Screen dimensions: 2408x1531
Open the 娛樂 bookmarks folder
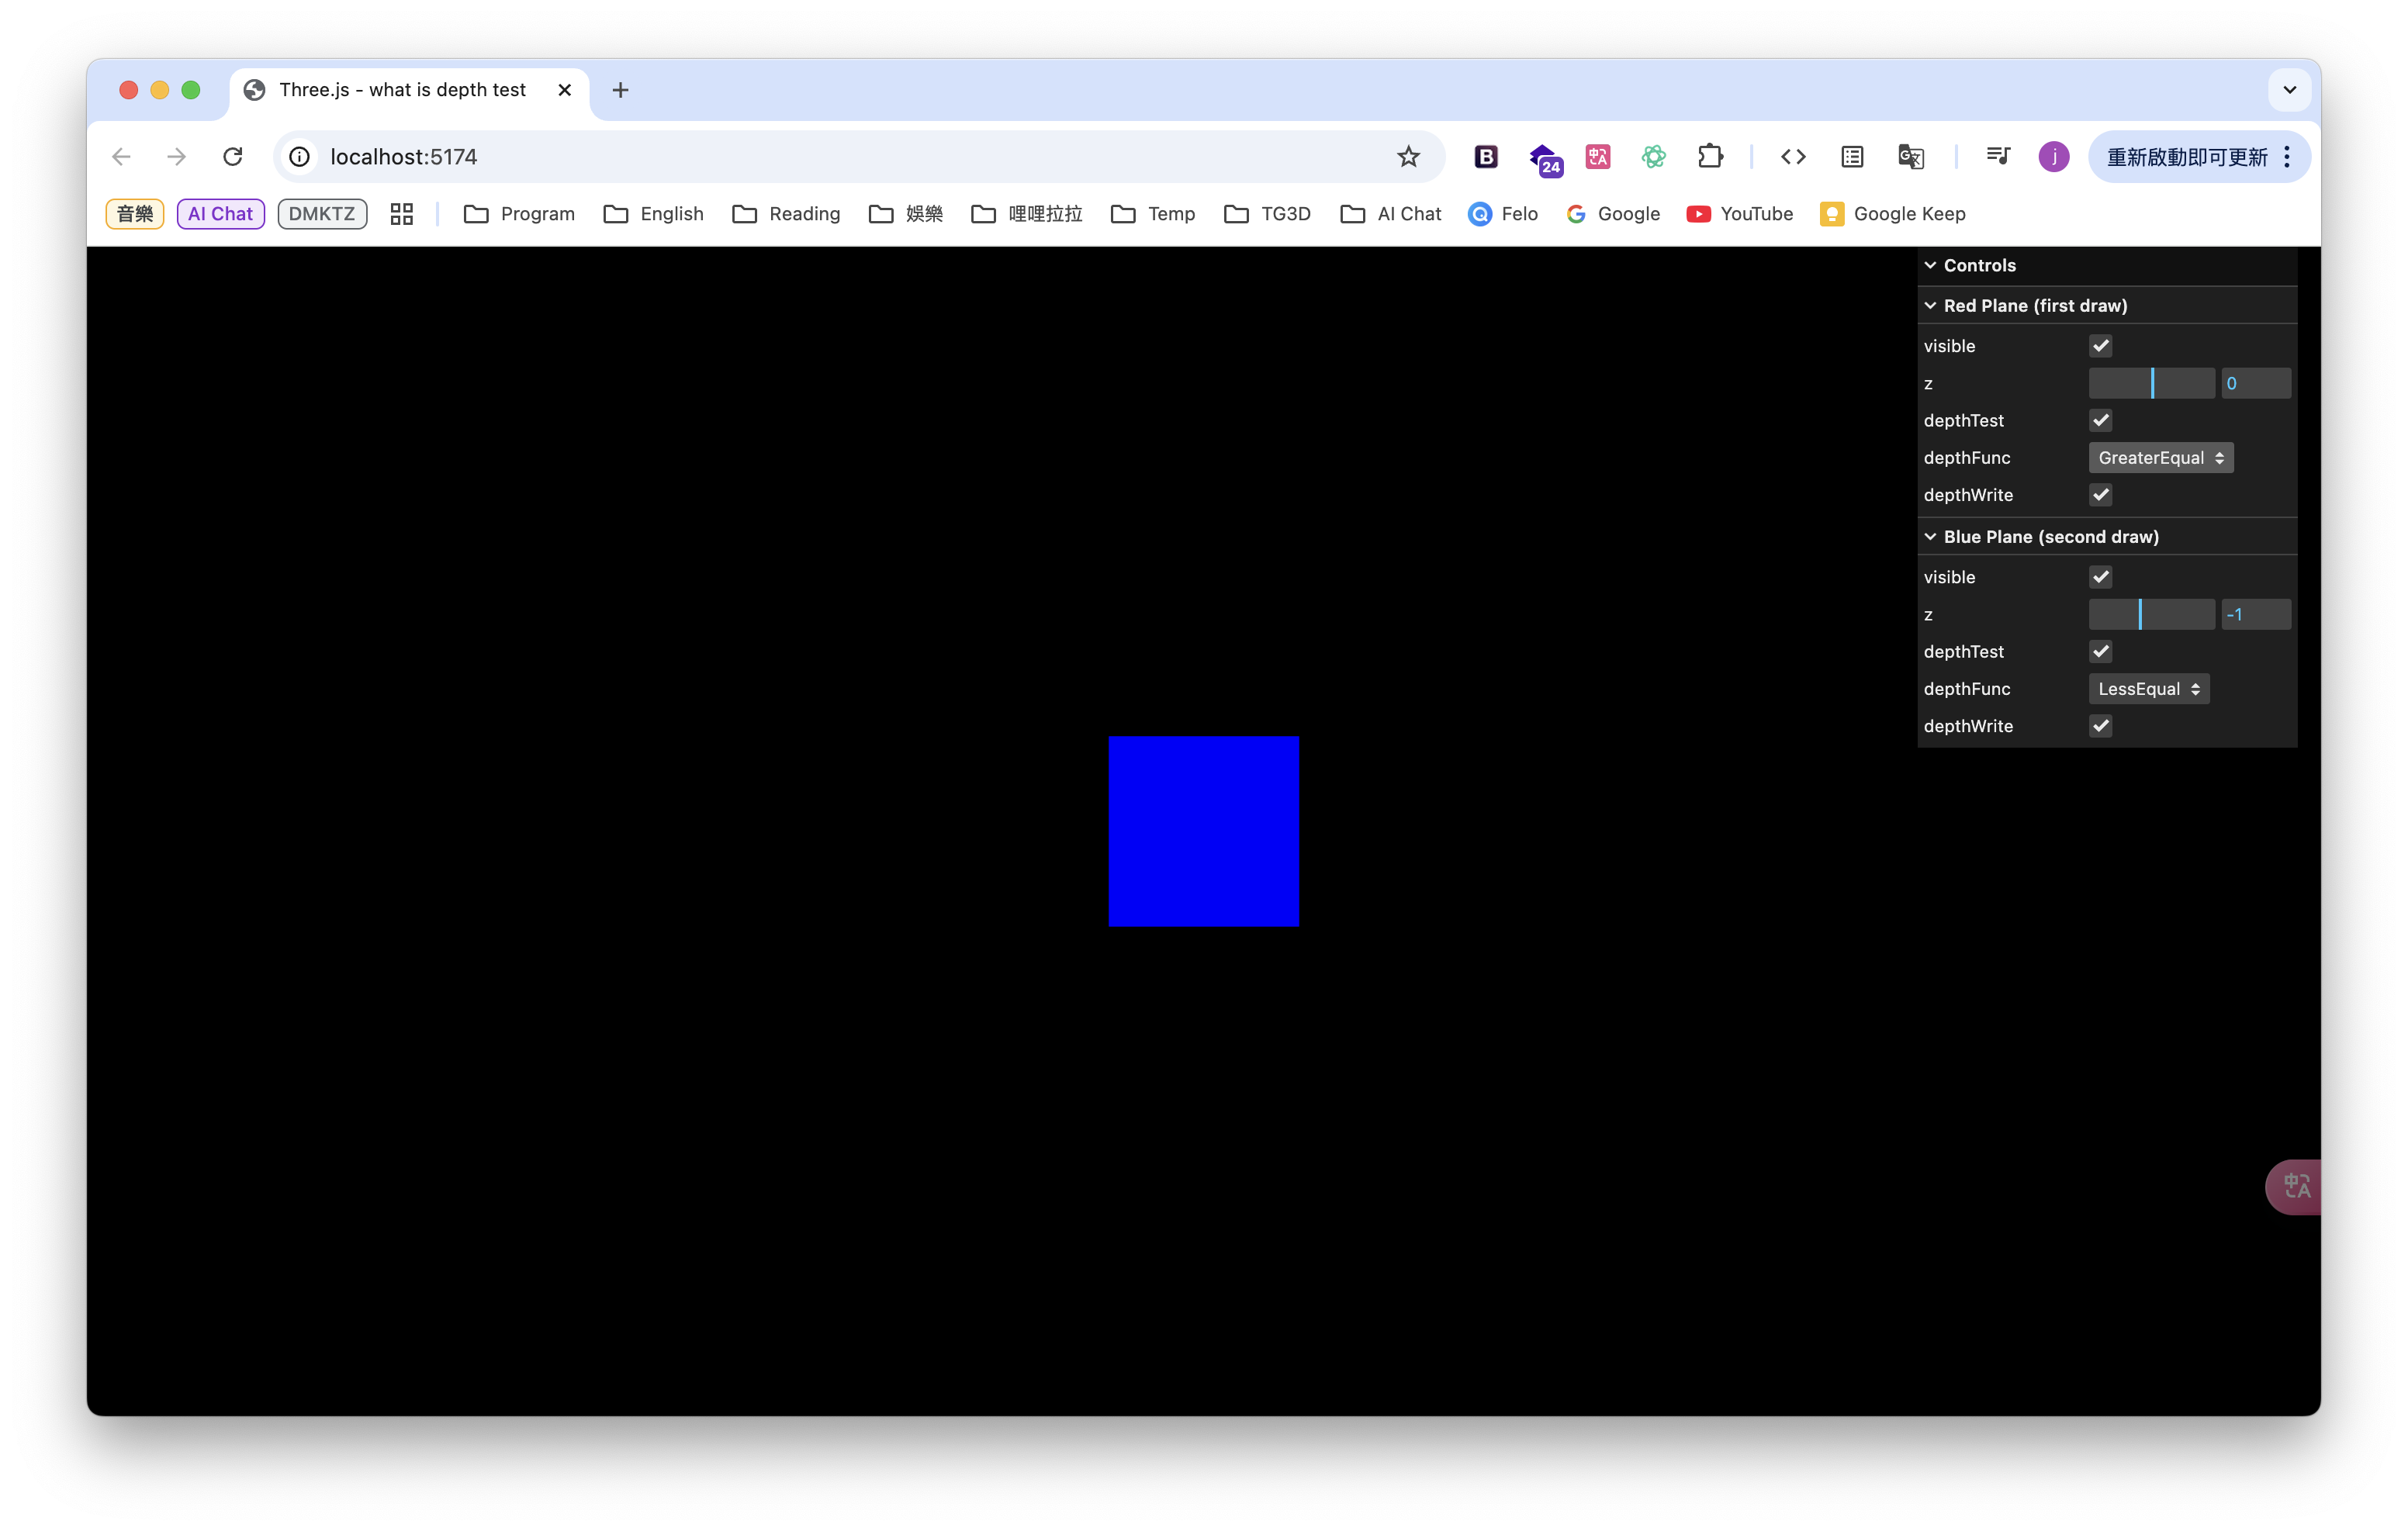906,214
